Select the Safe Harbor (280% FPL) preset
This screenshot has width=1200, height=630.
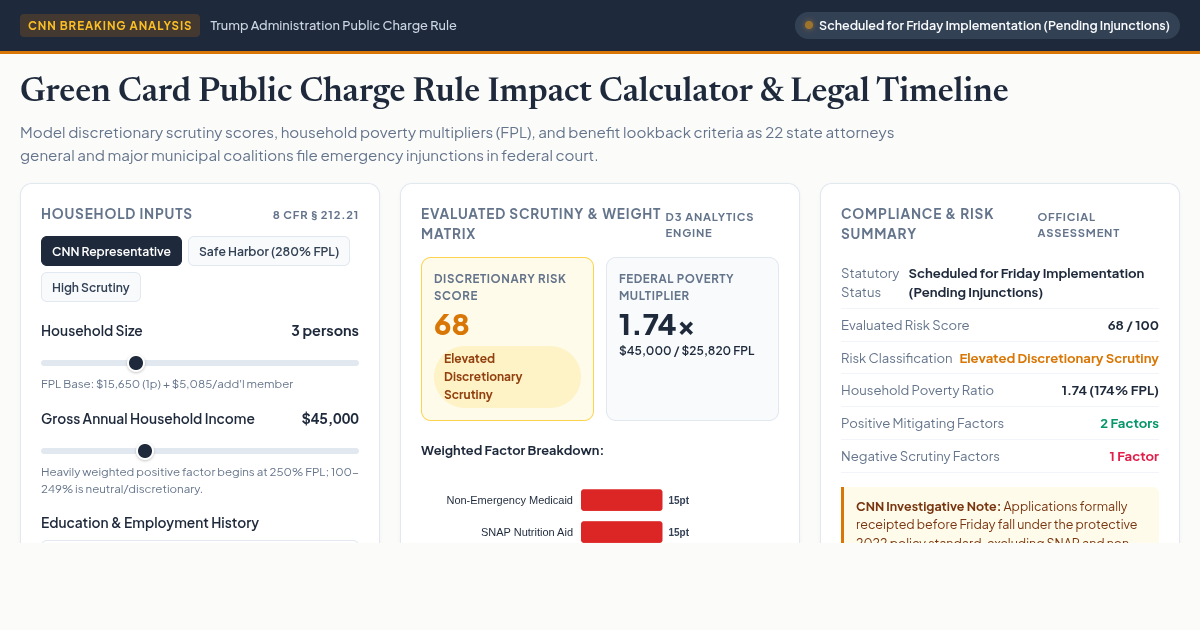click(x=269, y=251)
